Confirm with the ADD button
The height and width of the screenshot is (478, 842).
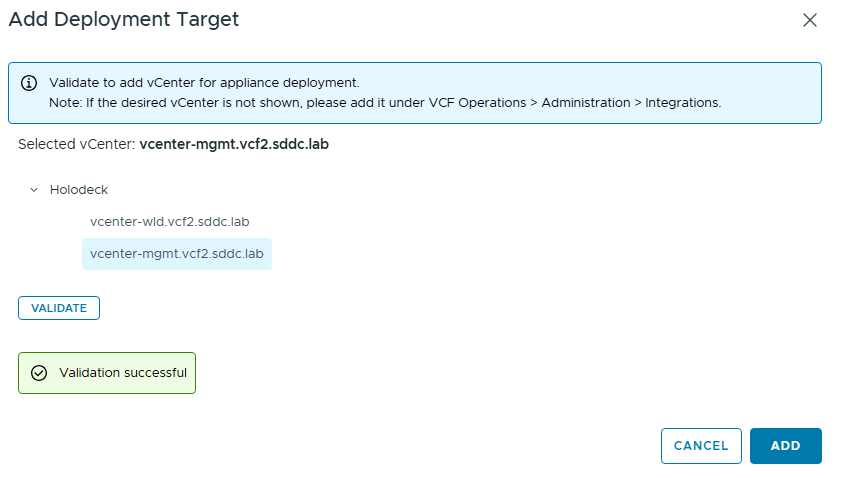click(785, 446)
